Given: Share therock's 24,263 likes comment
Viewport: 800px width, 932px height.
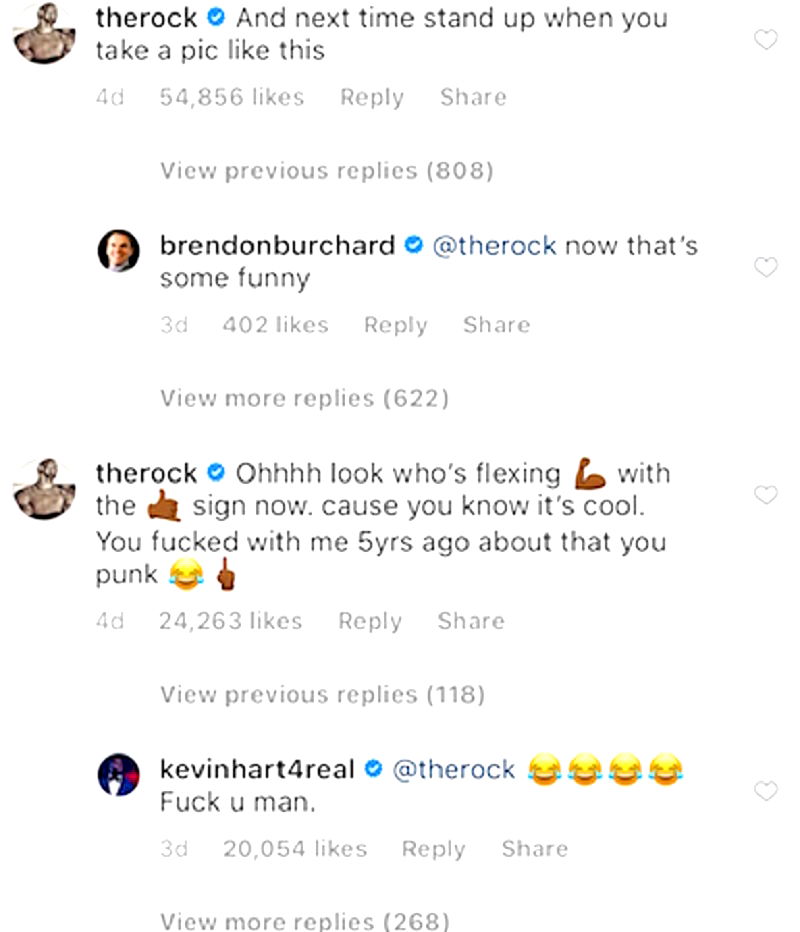Looking at the screenshot, I should pos(471,621).
